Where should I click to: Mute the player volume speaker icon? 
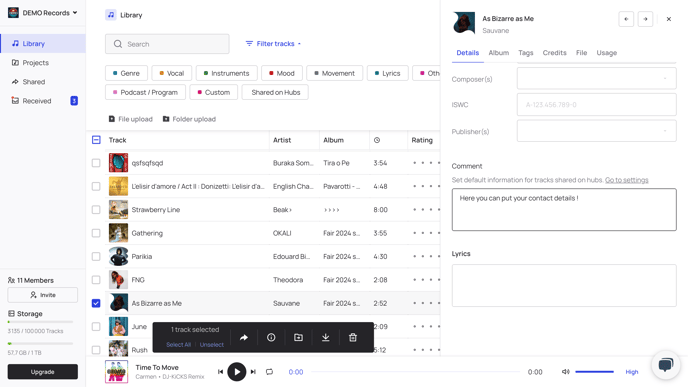pos(566,372)
